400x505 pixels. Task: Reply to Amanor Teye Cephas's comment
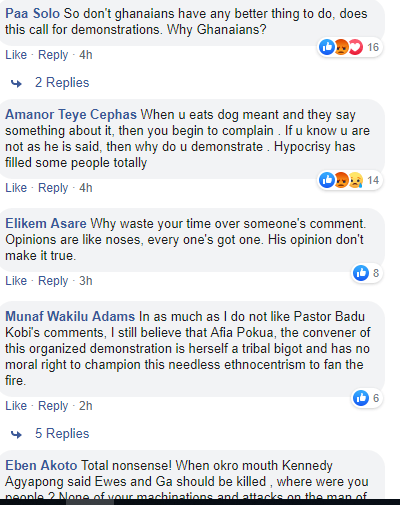point(53,188)
